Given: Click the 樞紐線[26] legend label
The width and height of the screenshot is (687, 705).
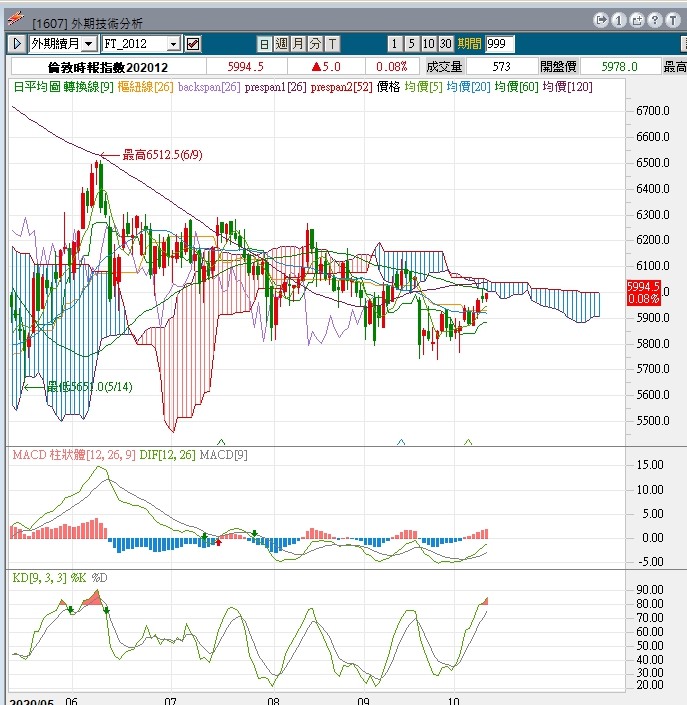Looking at the screenshot, I should [145, 87].
